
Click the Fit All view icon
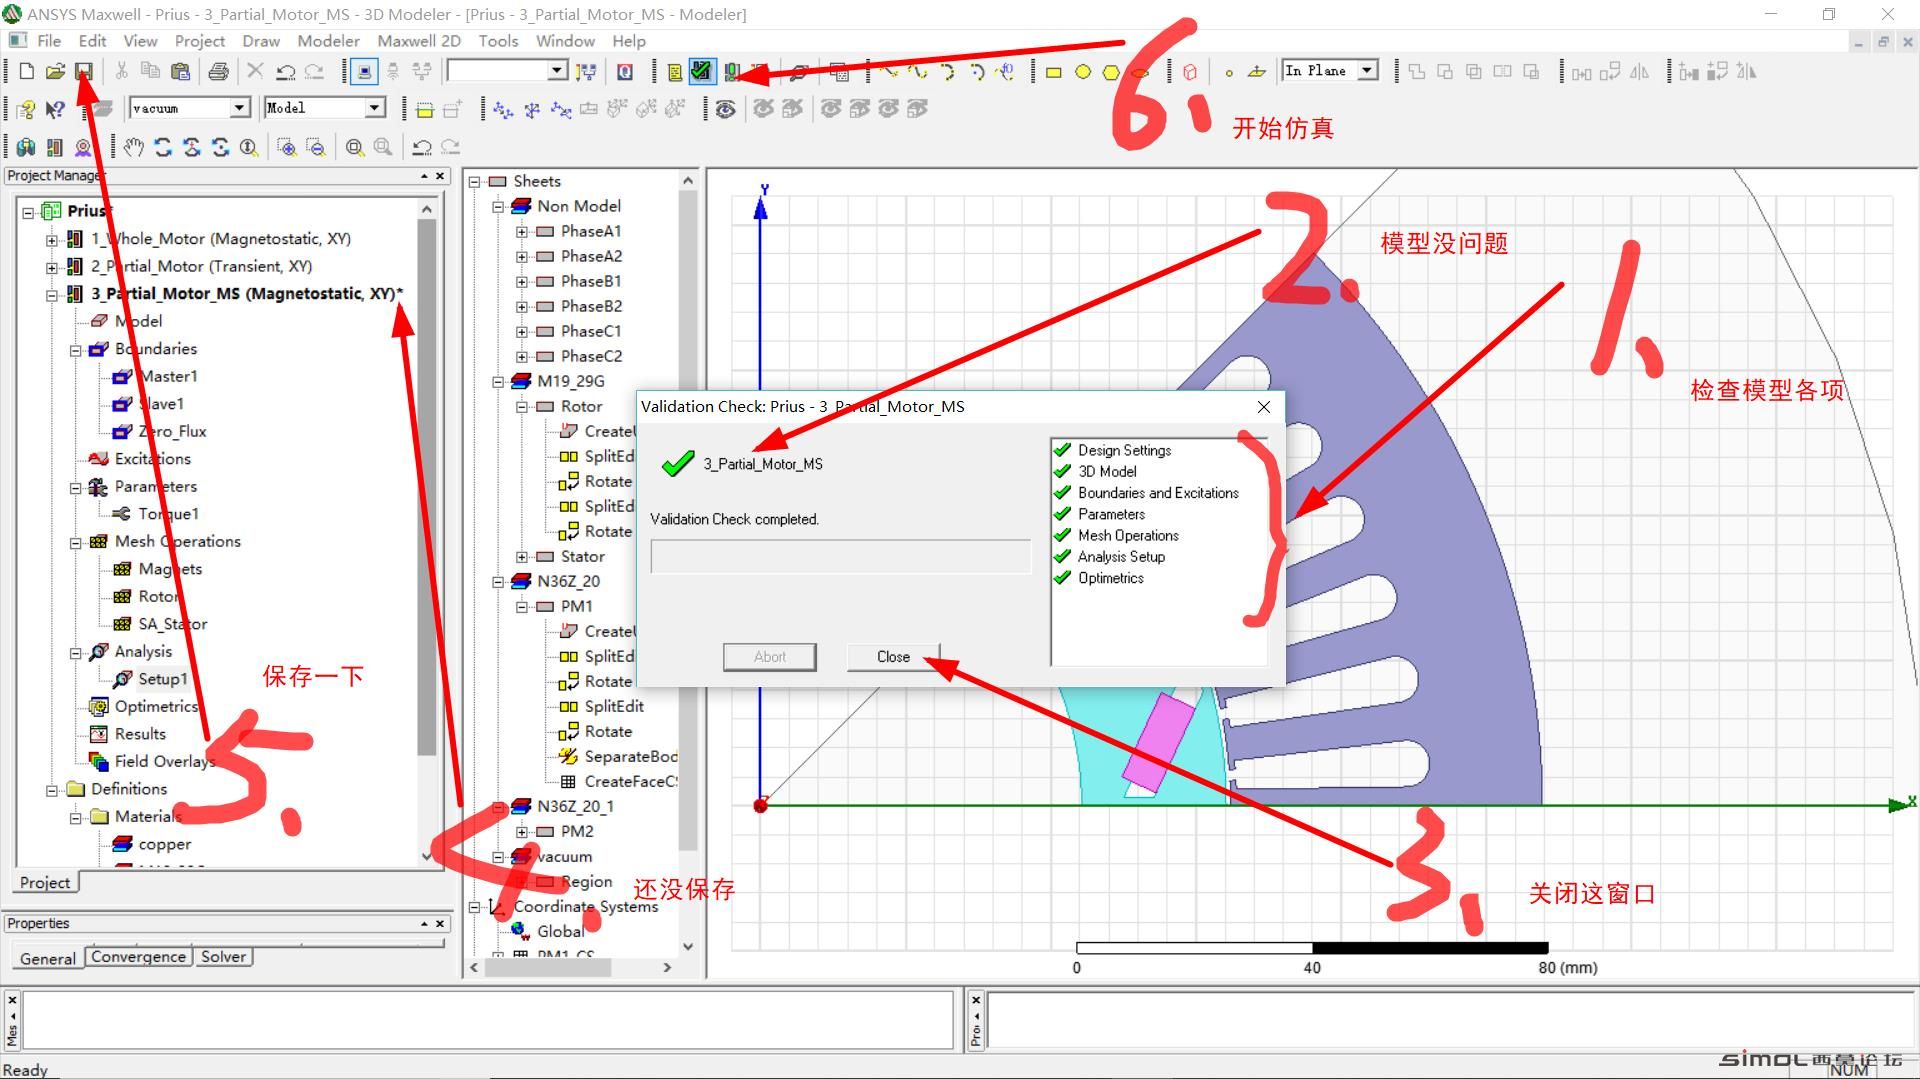[354, 147]
